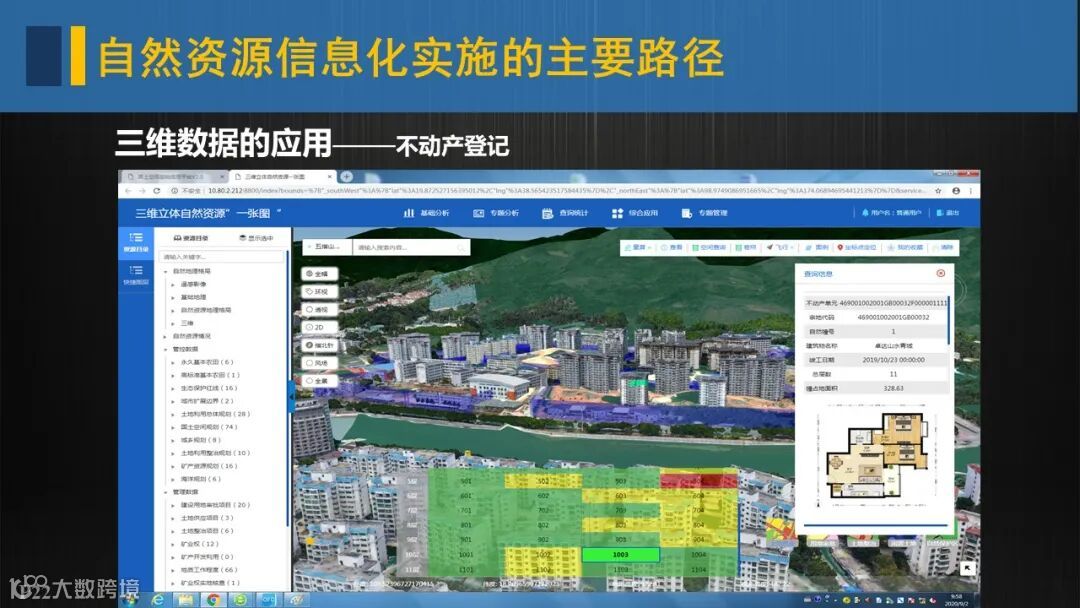Click the 退出 logout button
The image size is (1080, 608).
pos(948,213)
